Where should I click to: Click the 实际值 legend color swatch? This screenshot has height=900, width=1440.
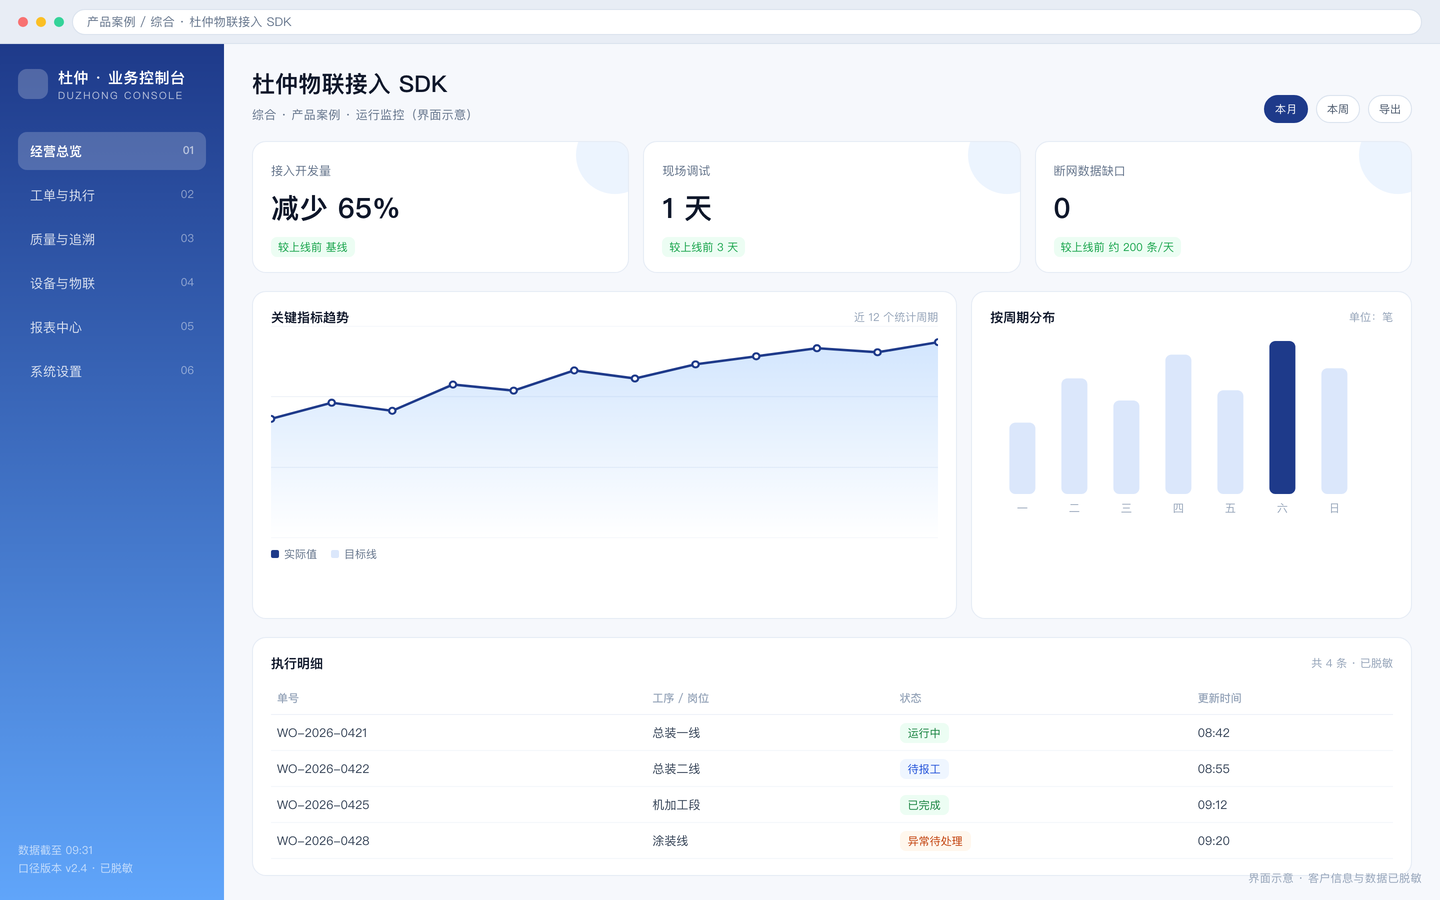275,554
